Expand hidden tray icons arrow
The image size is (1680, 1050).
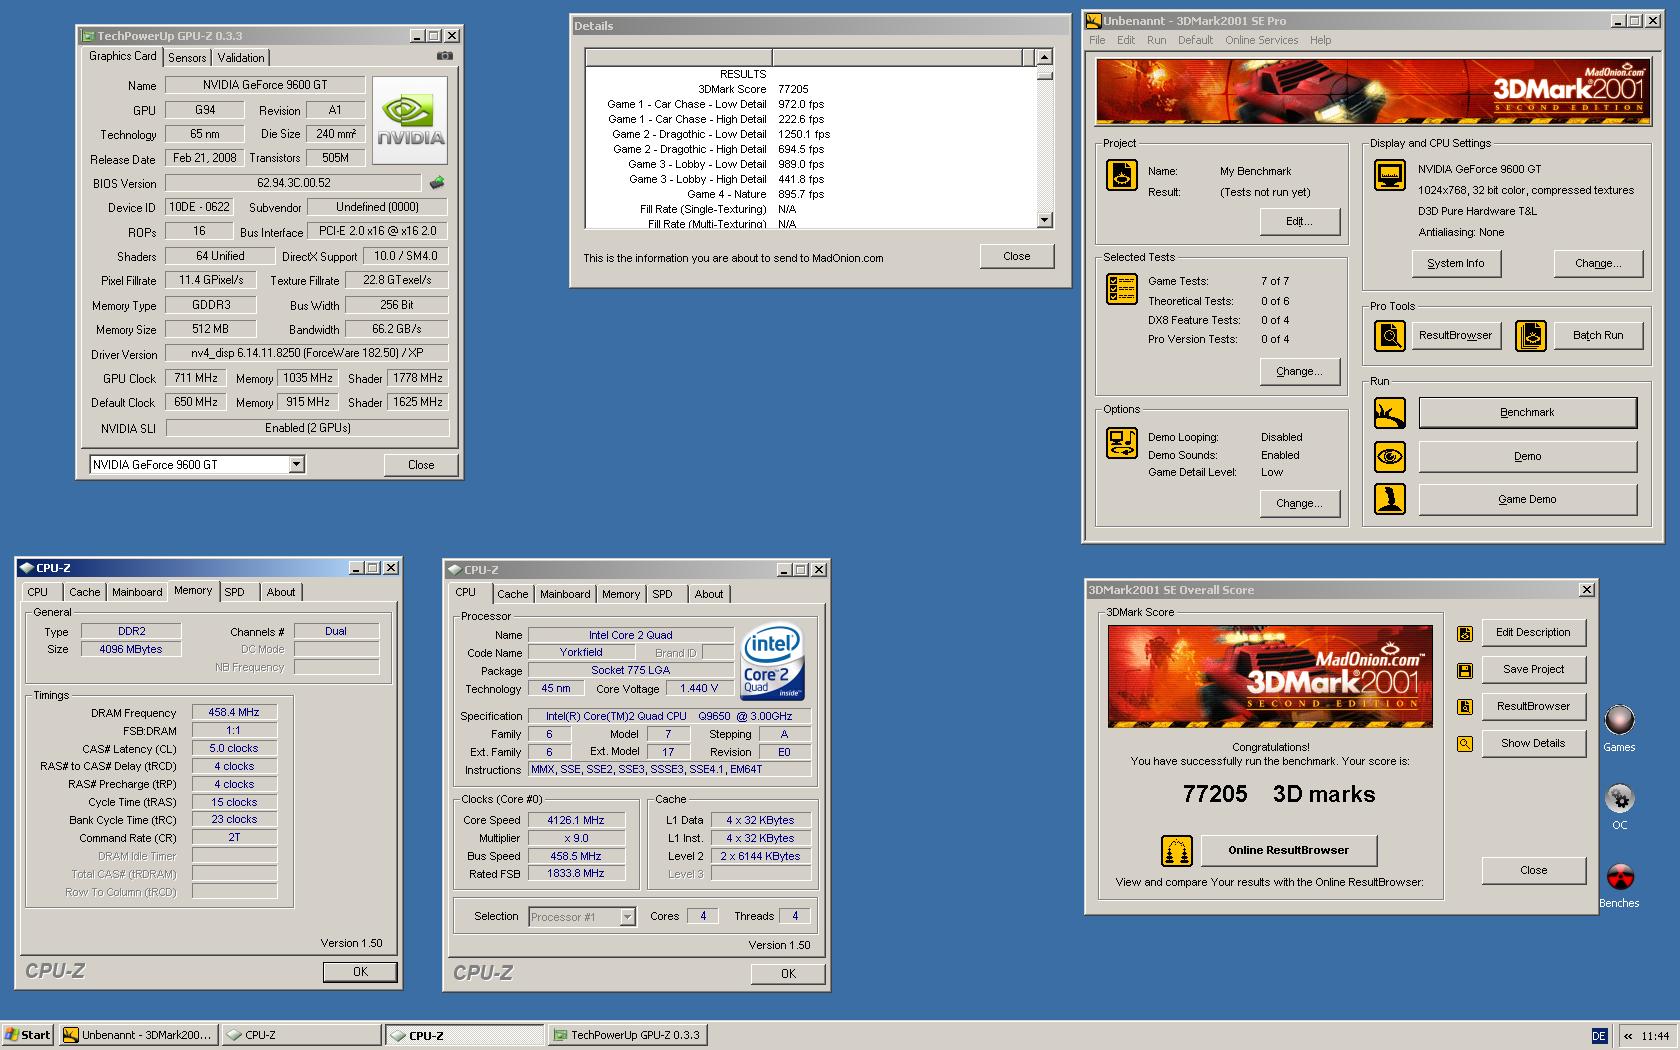click(1628, 1036)
